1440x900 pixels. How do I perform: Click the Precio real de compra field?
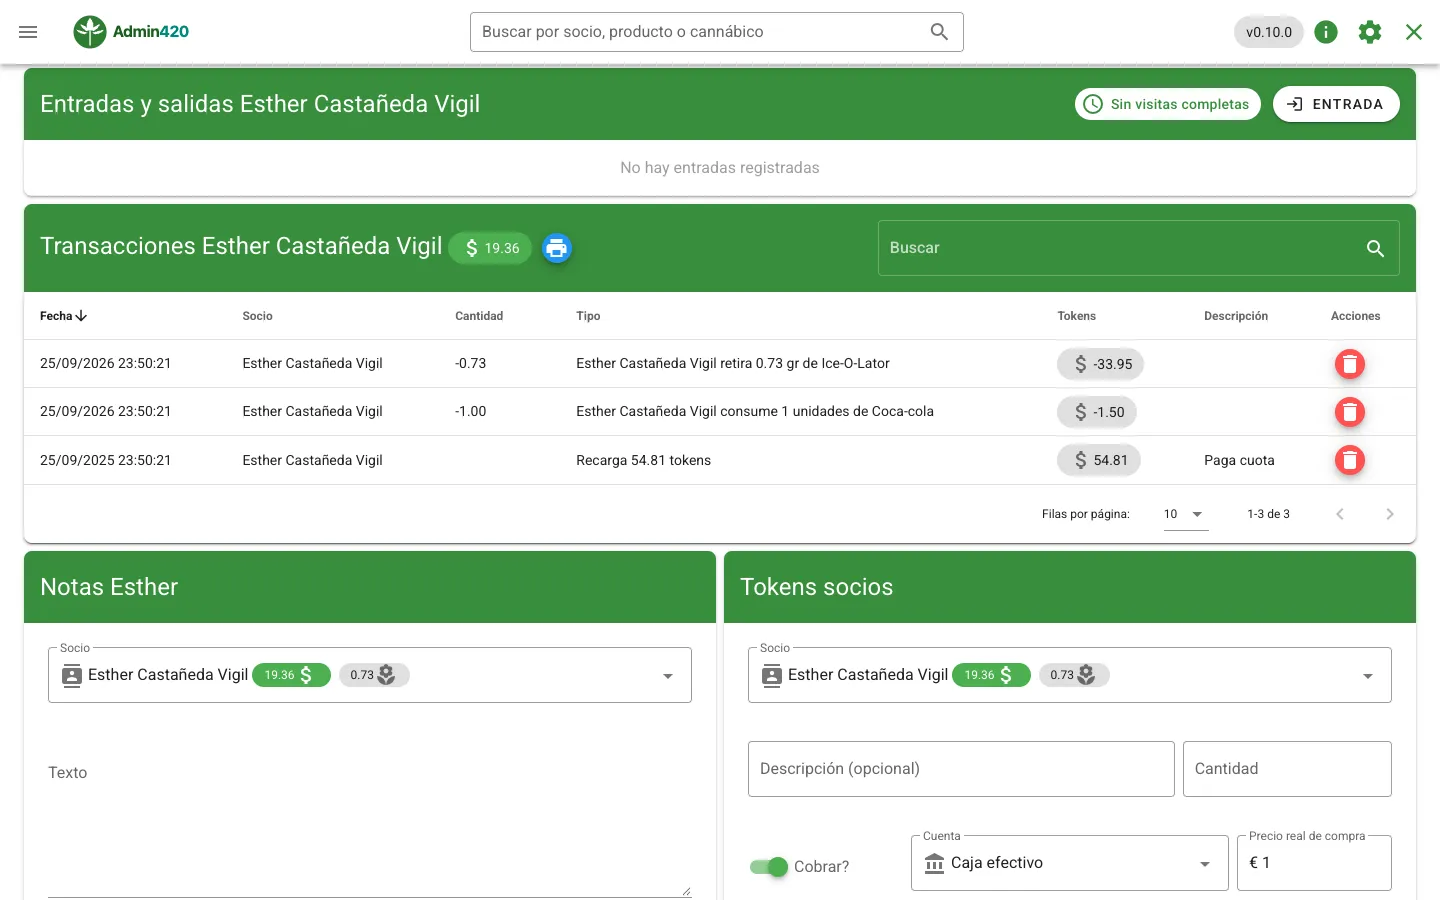click(x=1314, y=863)
